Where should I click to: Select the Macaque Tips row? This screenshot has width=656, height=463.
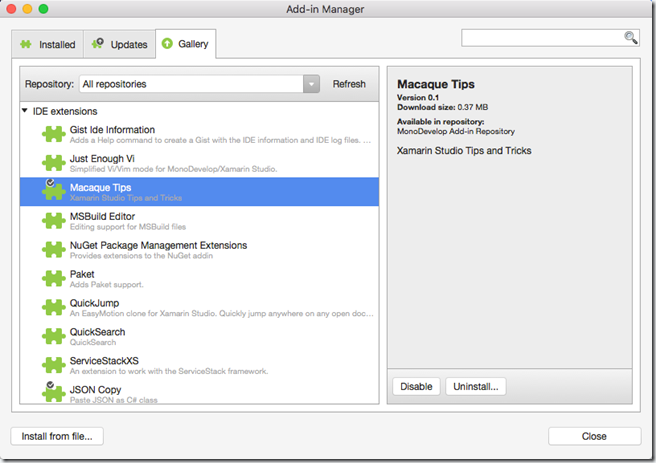199,192
